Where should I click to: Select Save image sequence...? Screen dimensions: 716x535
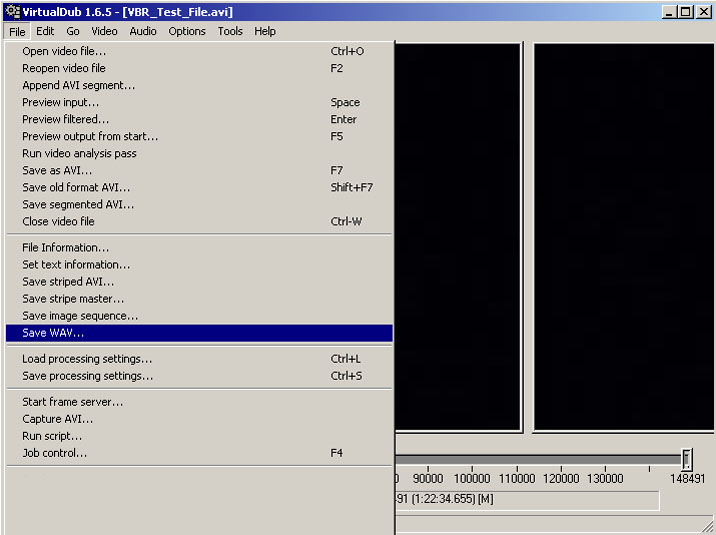tap(199, 316)
